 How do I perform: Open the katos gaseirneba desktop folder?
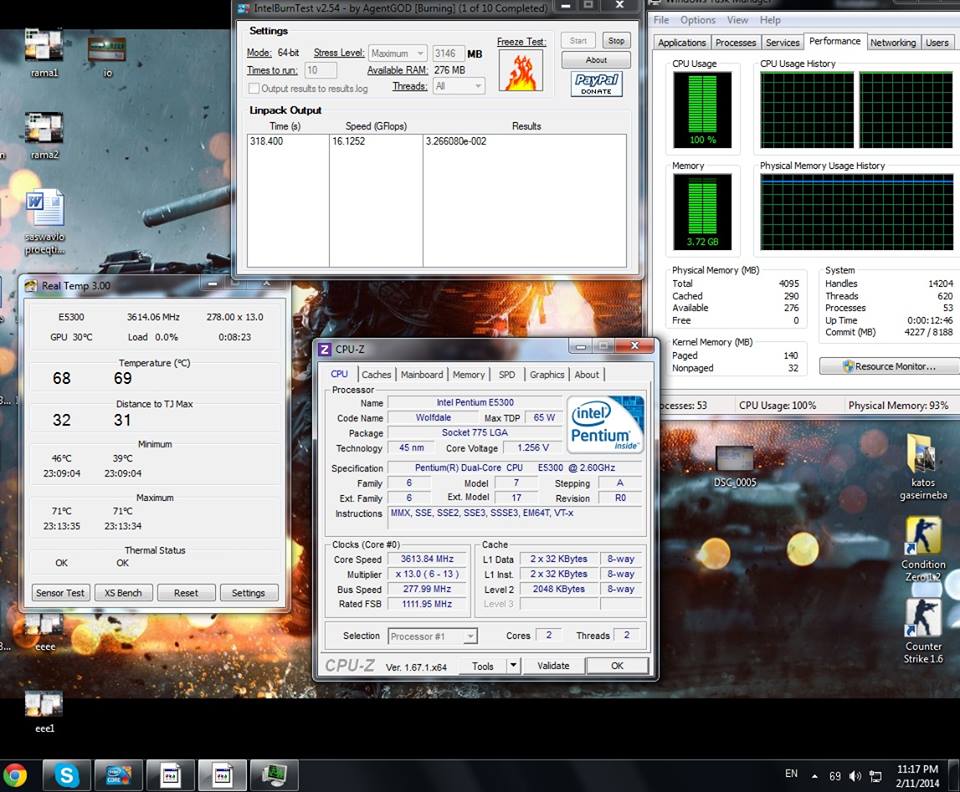pos(921,455)
